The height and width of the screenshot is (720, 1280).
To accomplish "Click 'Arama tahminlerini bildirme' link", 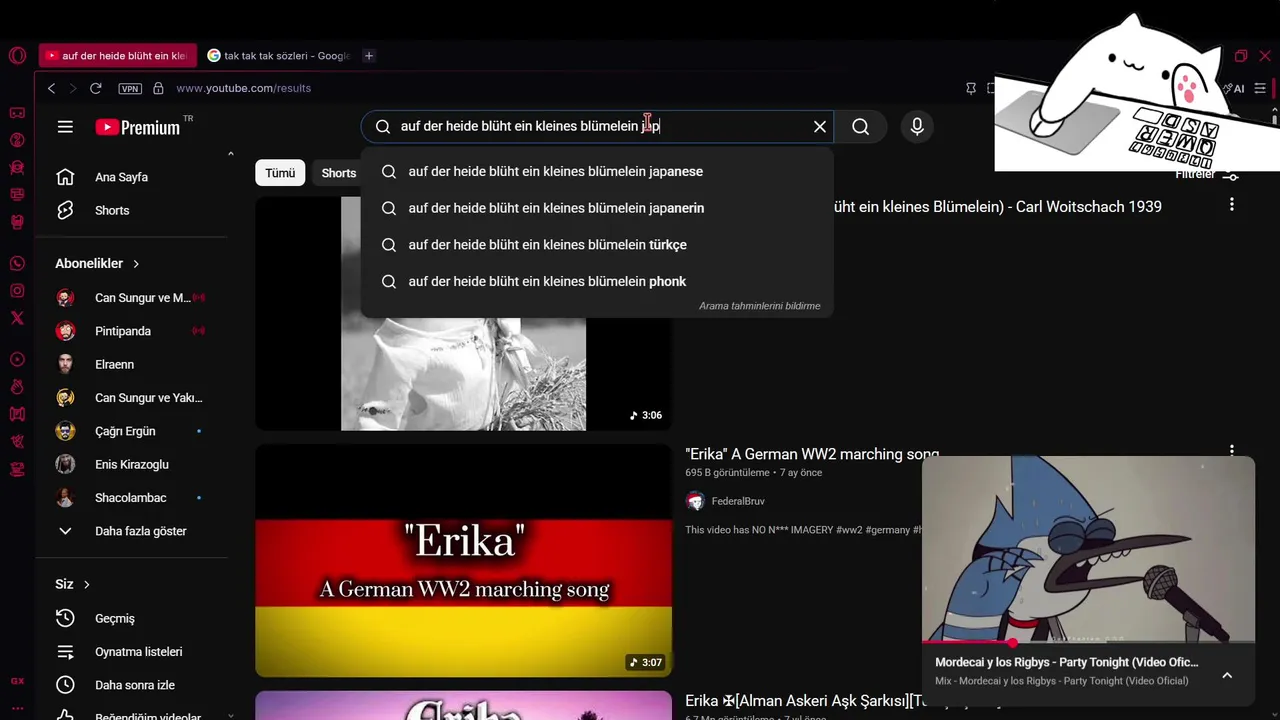I will (x=760, y=306).
